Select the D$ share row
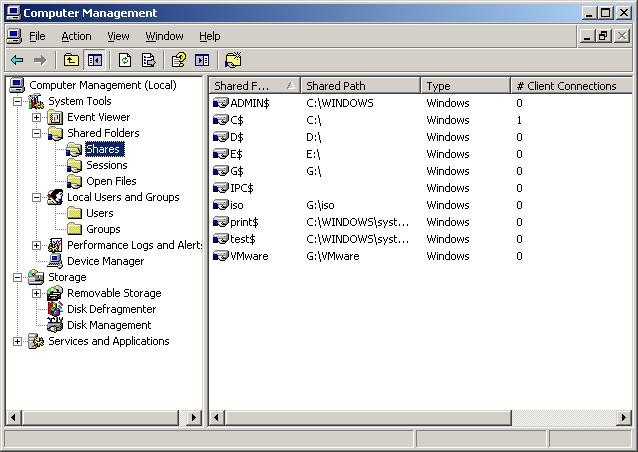This screenshot has height=452, width=638. pos(419,137)
